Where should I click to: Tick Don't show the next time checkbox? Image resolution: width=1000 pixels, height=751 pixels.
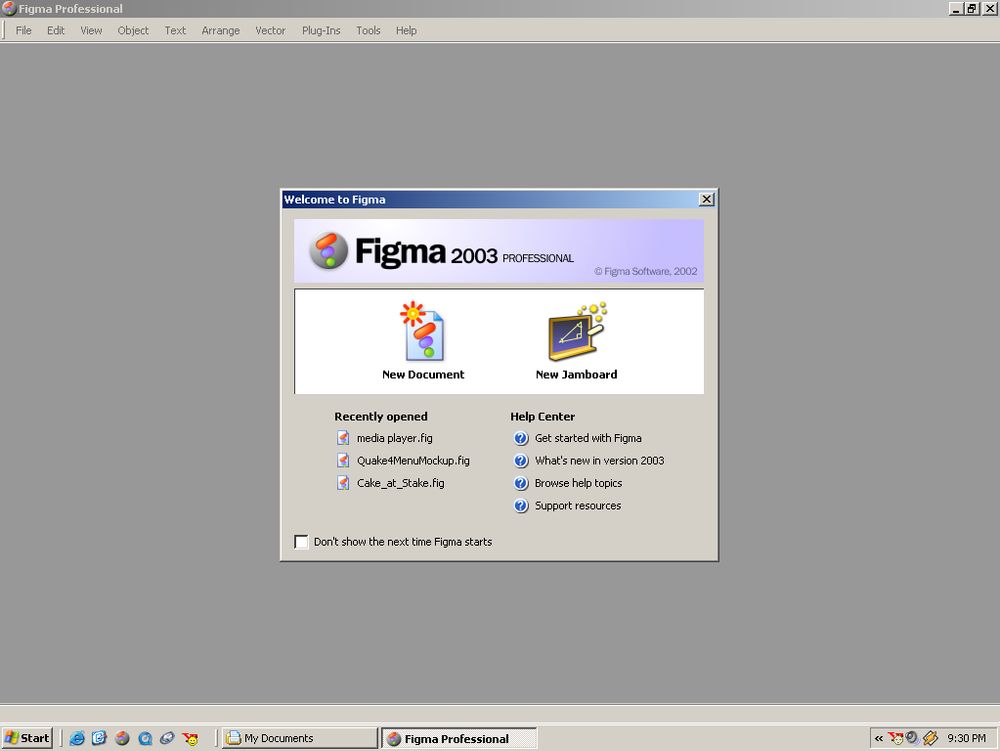[301, 542]
